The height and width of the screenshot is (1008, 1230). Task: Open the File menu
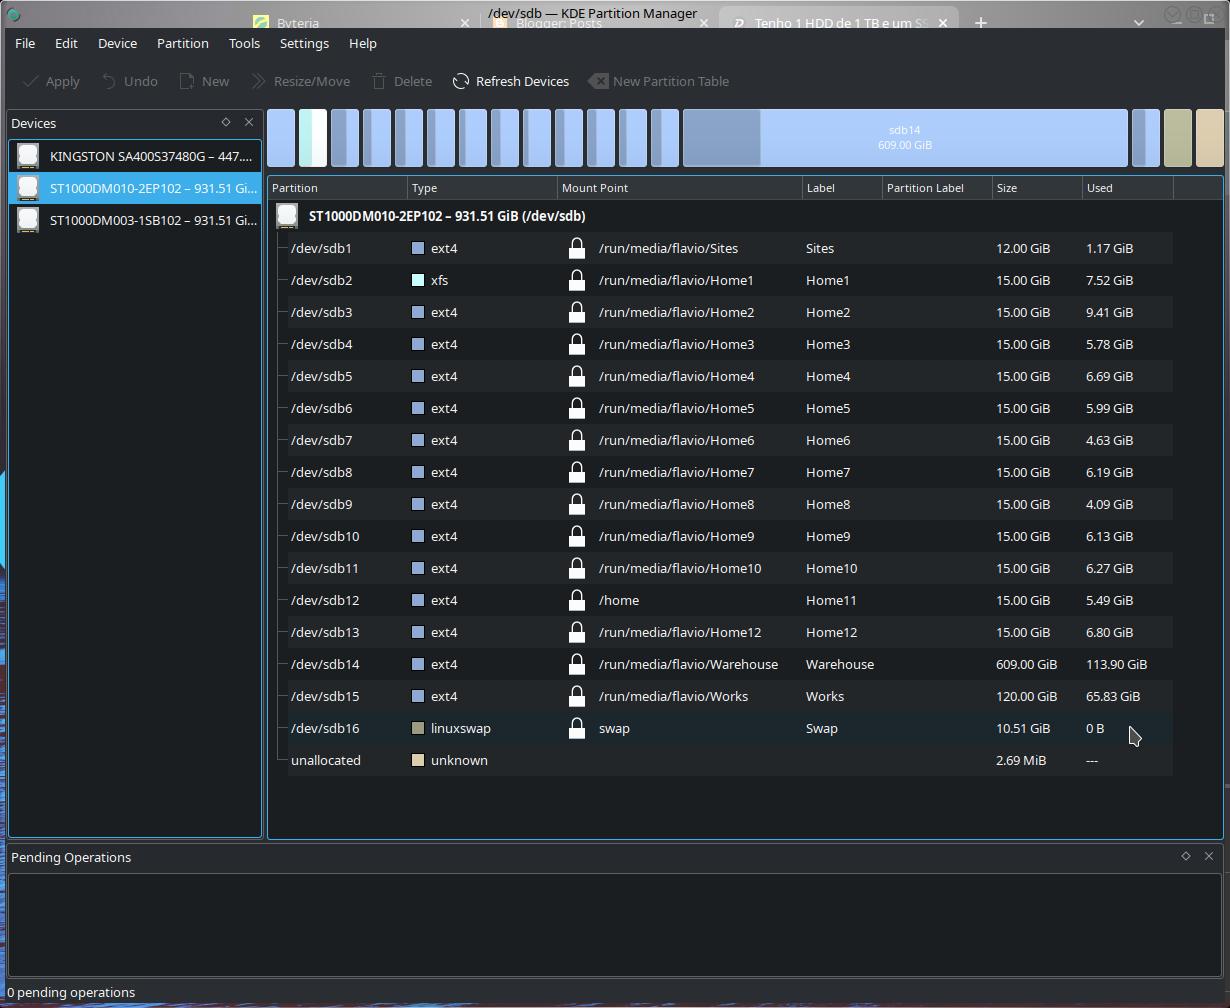pyautogui.click(x=25, y=43)
